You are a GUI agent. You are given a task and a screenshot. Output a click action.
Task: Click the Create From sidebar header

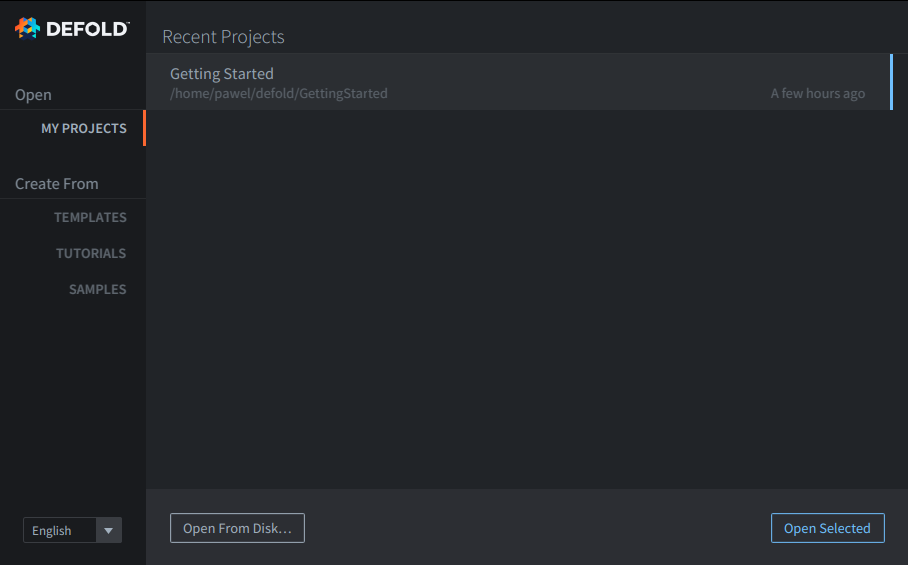click(x=57, y=184)
